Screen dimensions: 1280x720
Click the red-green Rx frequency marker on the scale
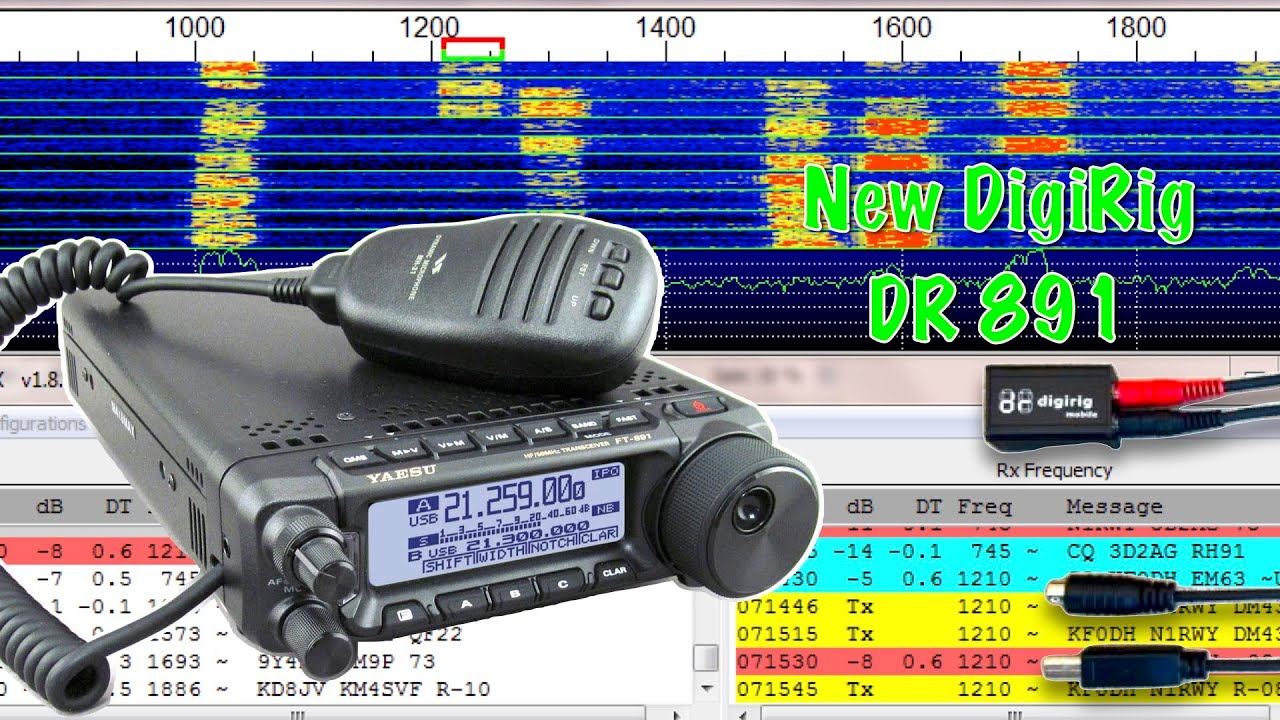(x=473, y=49)
